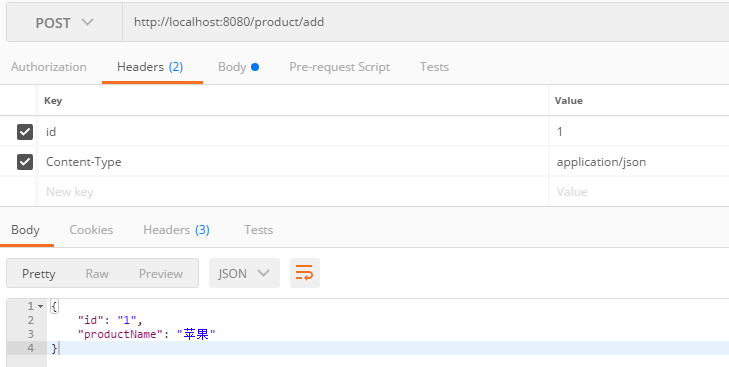Switch to the Authorization tab
Image resolution: width=729 pixels, height=367 pixels.
tap(49, 67)
